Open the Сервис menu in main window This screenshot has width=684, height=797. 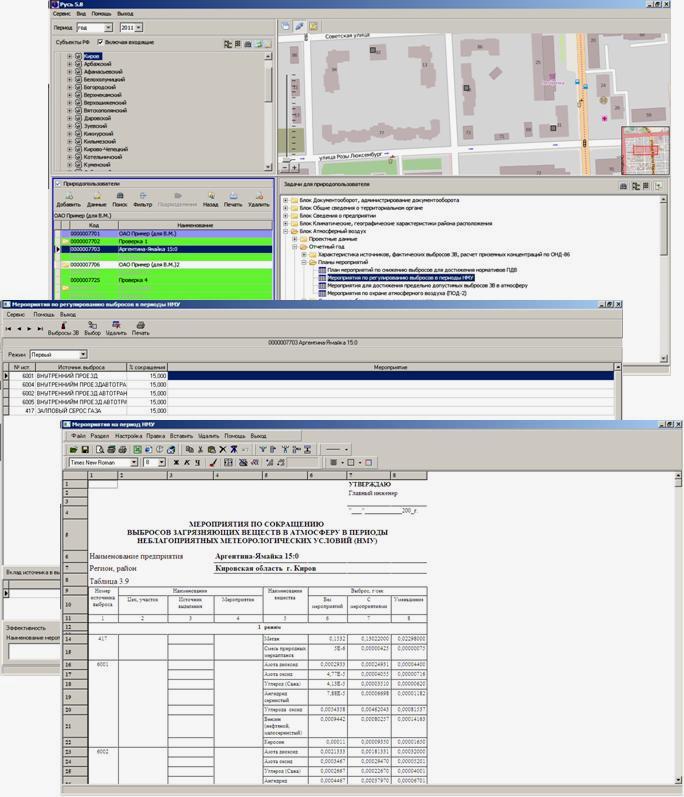coord(62,15)
